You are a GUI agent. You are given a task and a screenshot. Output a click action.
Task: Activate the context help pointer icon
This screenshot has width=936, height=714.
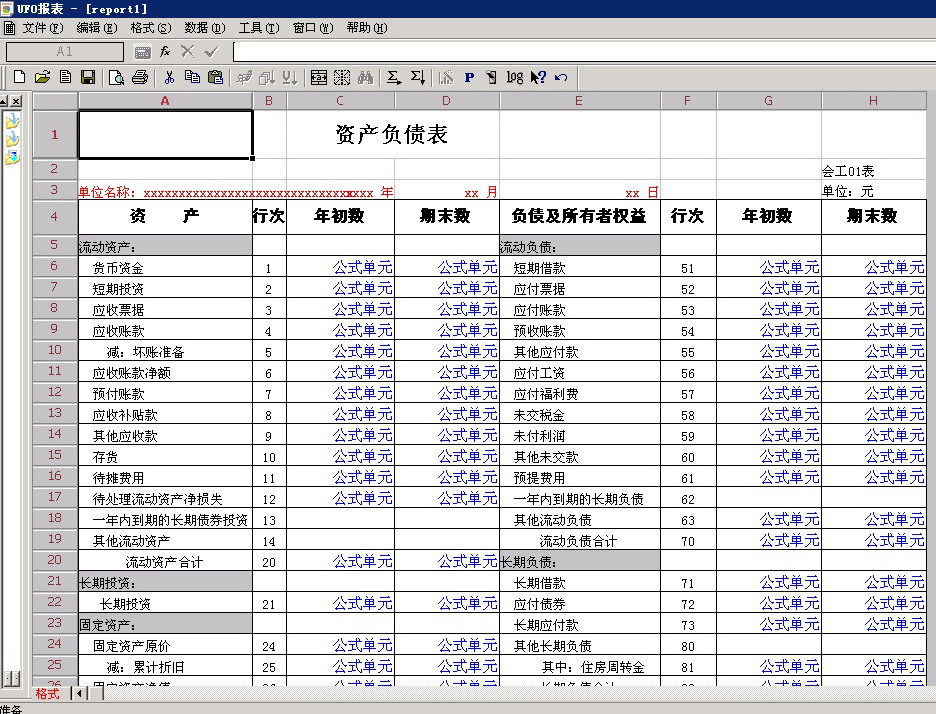(x=538, y=77)
